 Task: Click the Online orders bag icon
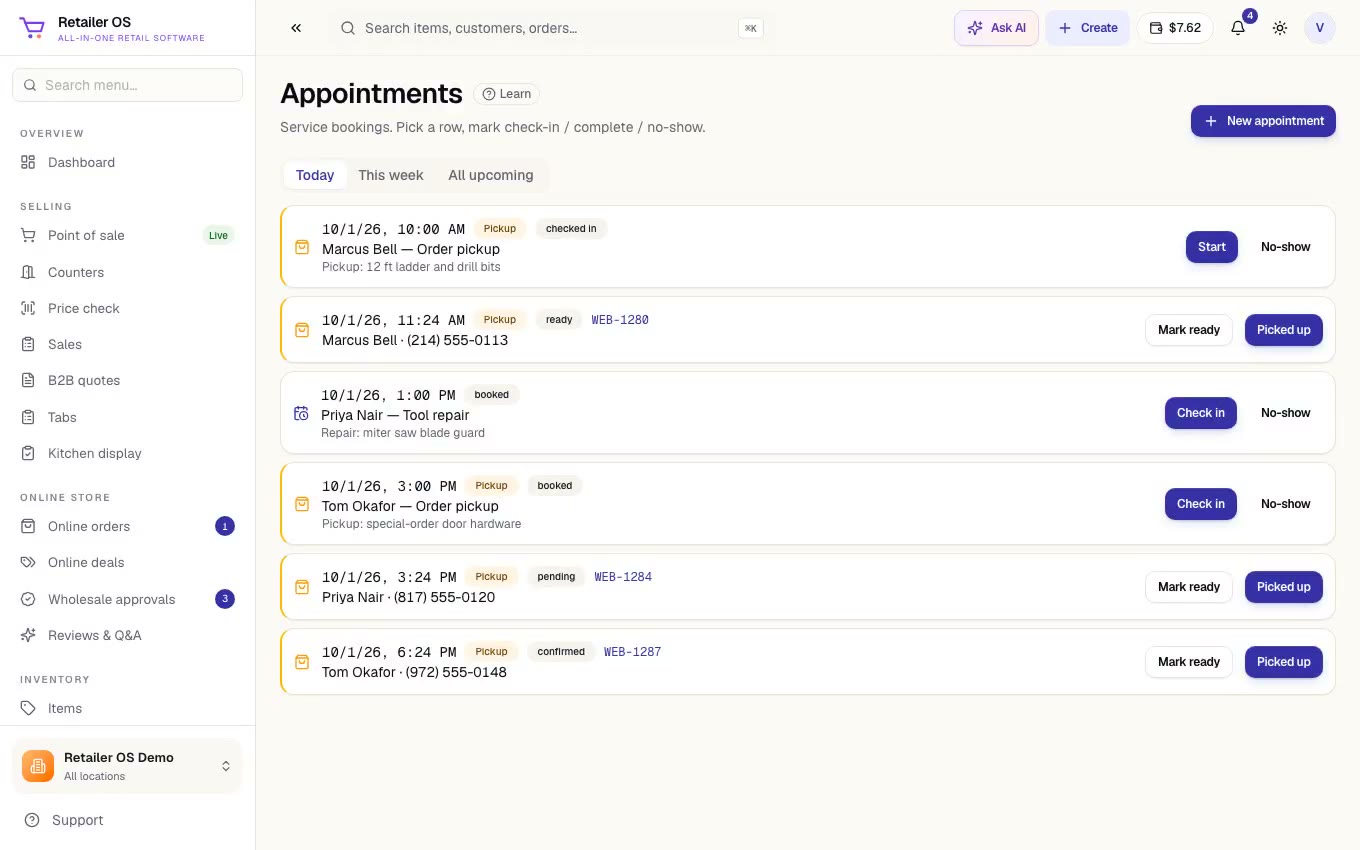[x=28, y=526]
